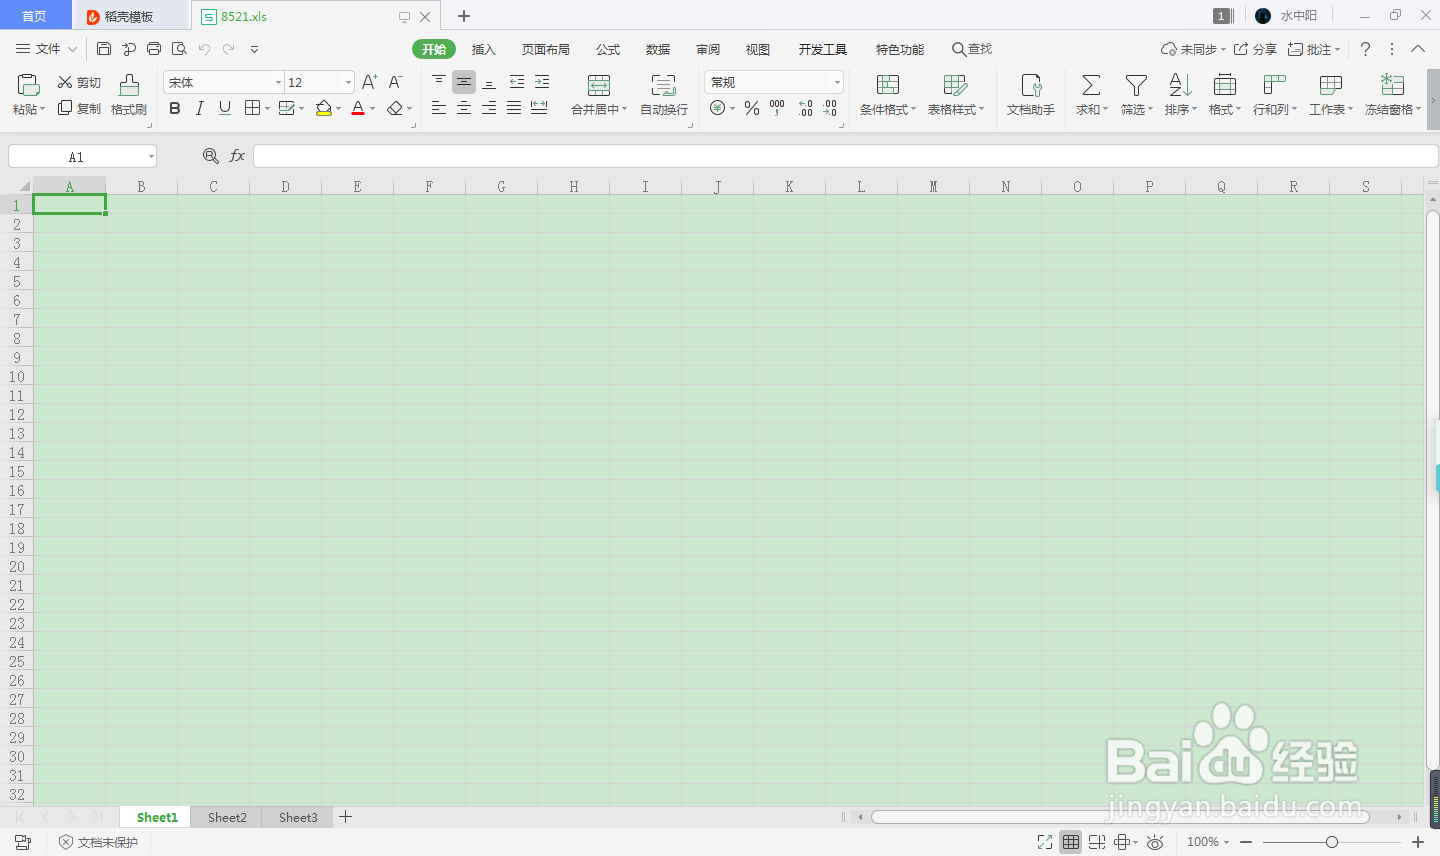Click decrease decimal places icon
1440x856 pixels.
click(x=830, y=108)
